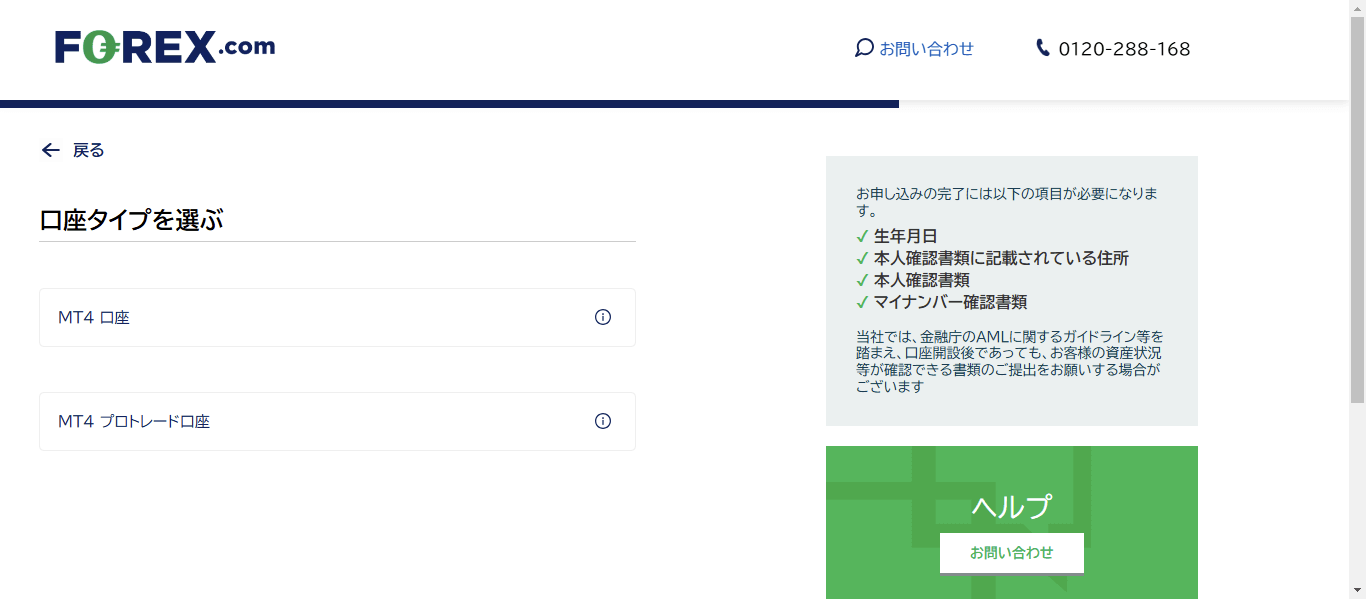Click the scrollbar up arrow
Viewport: 1366px width, 599px height.
[1358, 7]
